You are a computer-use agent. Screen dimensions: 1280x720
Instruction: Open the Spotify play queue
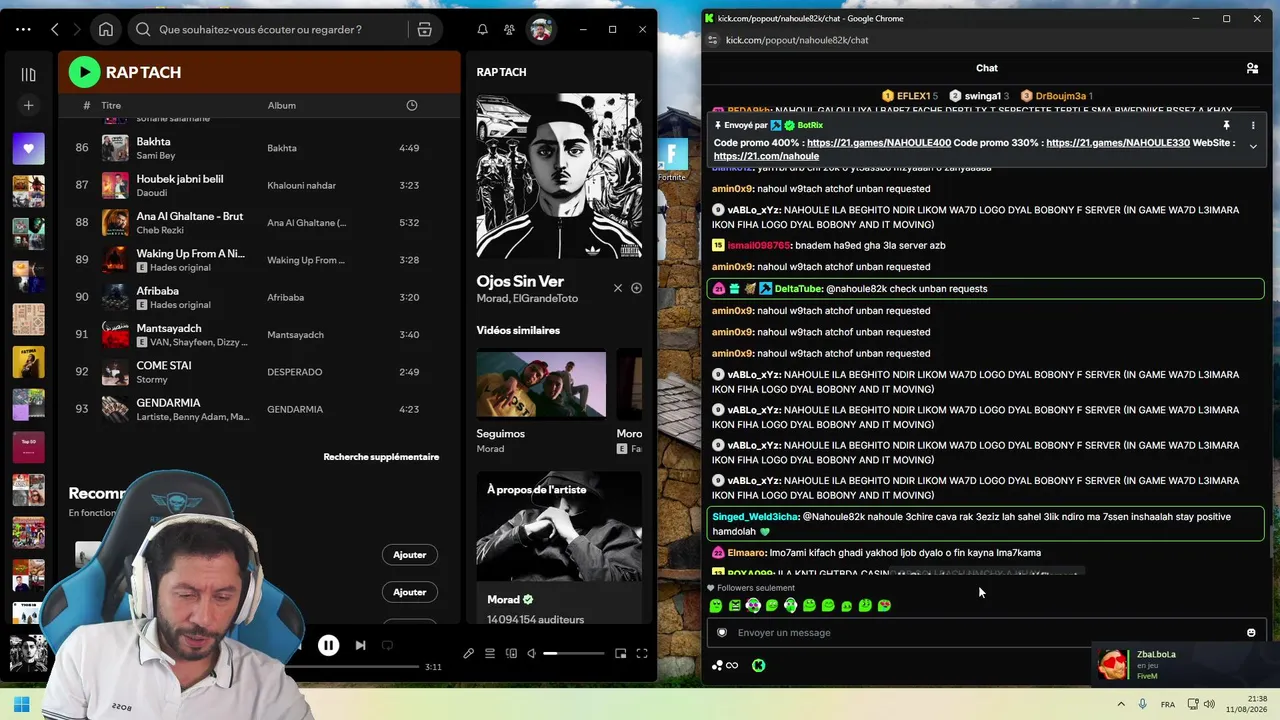[x=490, y=653]
